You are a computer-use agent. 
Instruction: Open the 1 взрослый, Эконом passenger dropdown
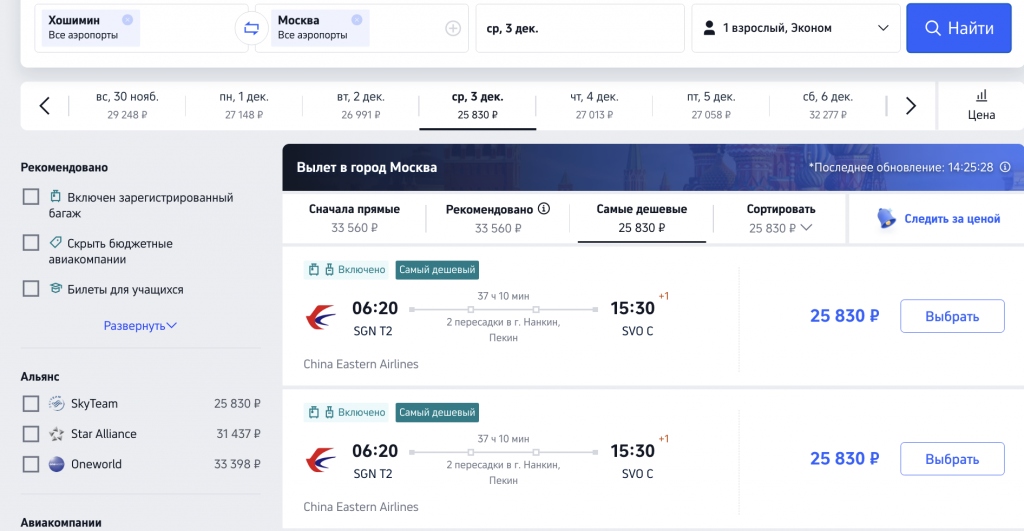click(x=795, y=28)
